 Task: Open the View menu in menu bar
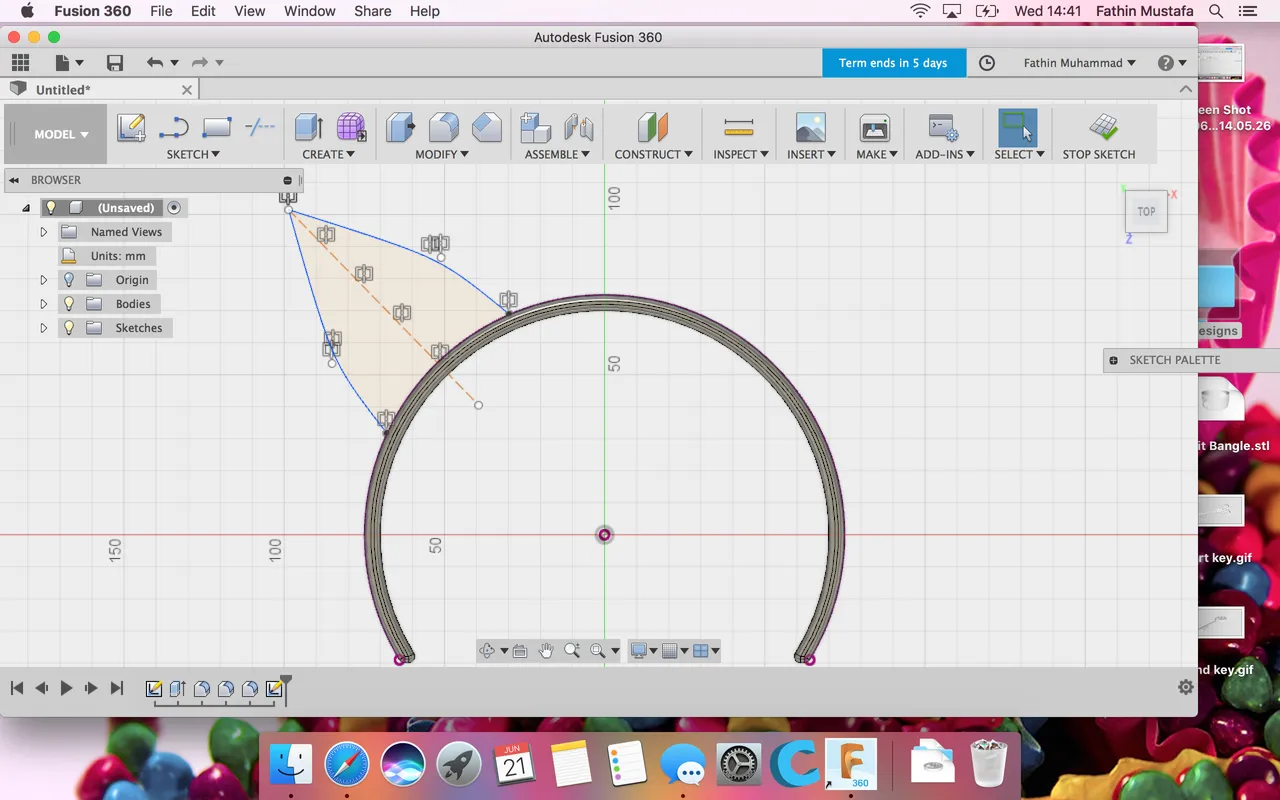click(x=249, y=11)
